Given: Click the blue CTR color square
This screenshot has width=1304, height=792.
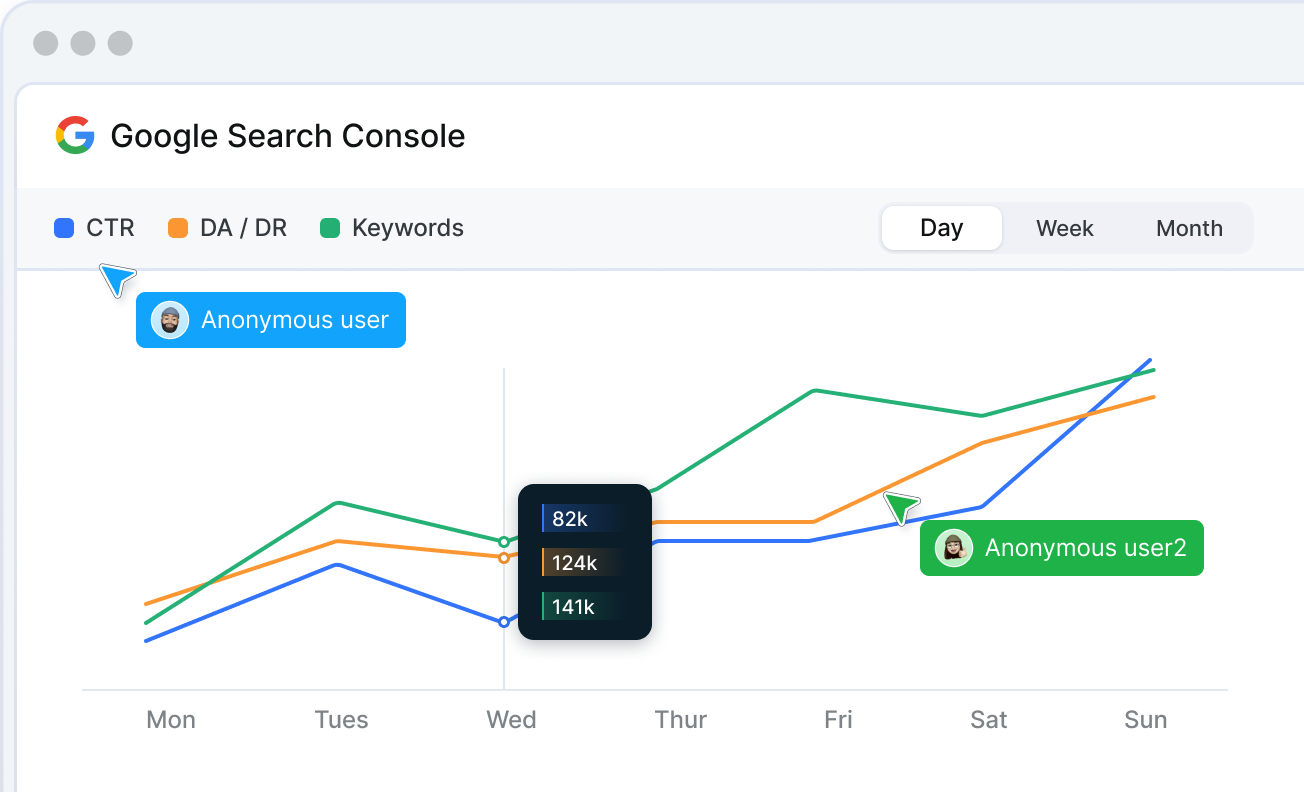Looking at the screenshot, I should pyautogui.click(x=64, y=228).
